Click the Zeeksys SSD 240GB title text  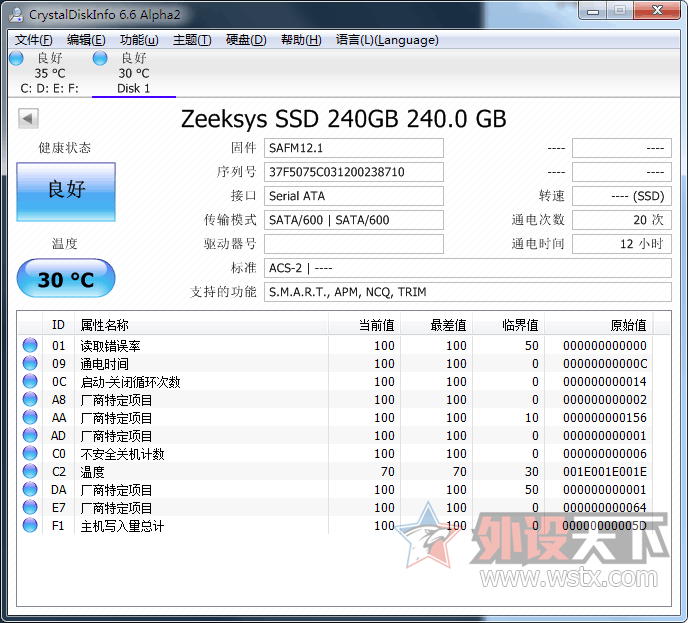(x=344, y=119)
